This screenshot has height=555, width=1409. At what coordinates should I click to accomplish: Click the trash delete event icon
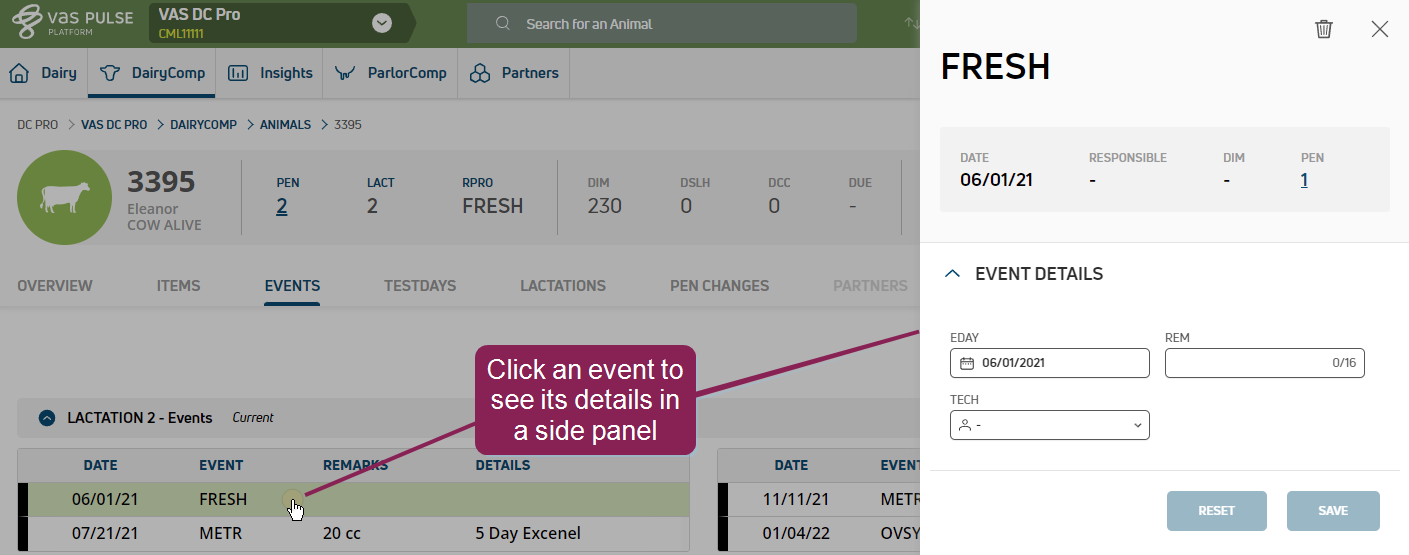tap(1323, 29)
